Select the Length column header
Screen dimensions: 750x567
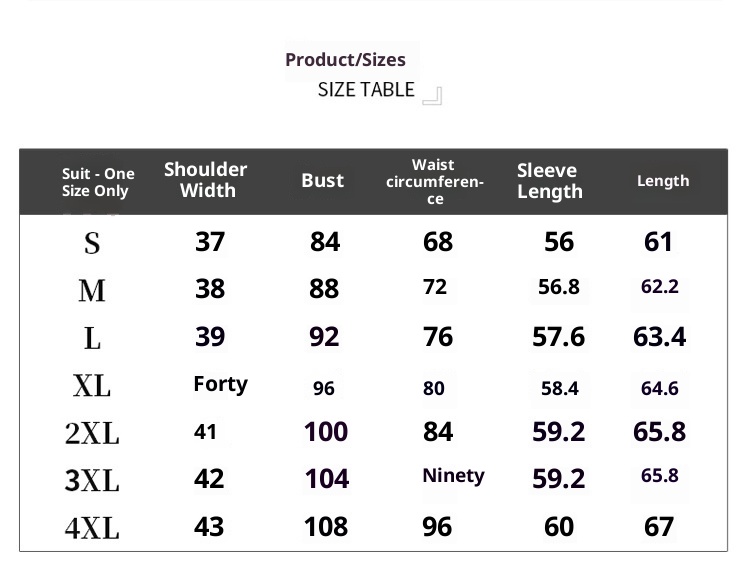[662, 181]
